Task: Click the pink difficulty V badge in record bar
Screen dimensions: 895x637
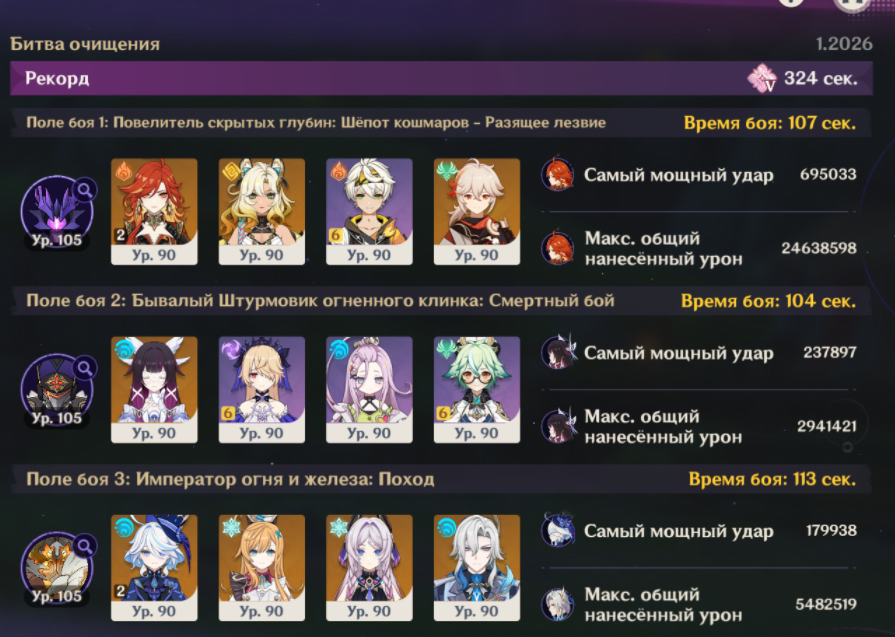Action: [x=762, y=78]
